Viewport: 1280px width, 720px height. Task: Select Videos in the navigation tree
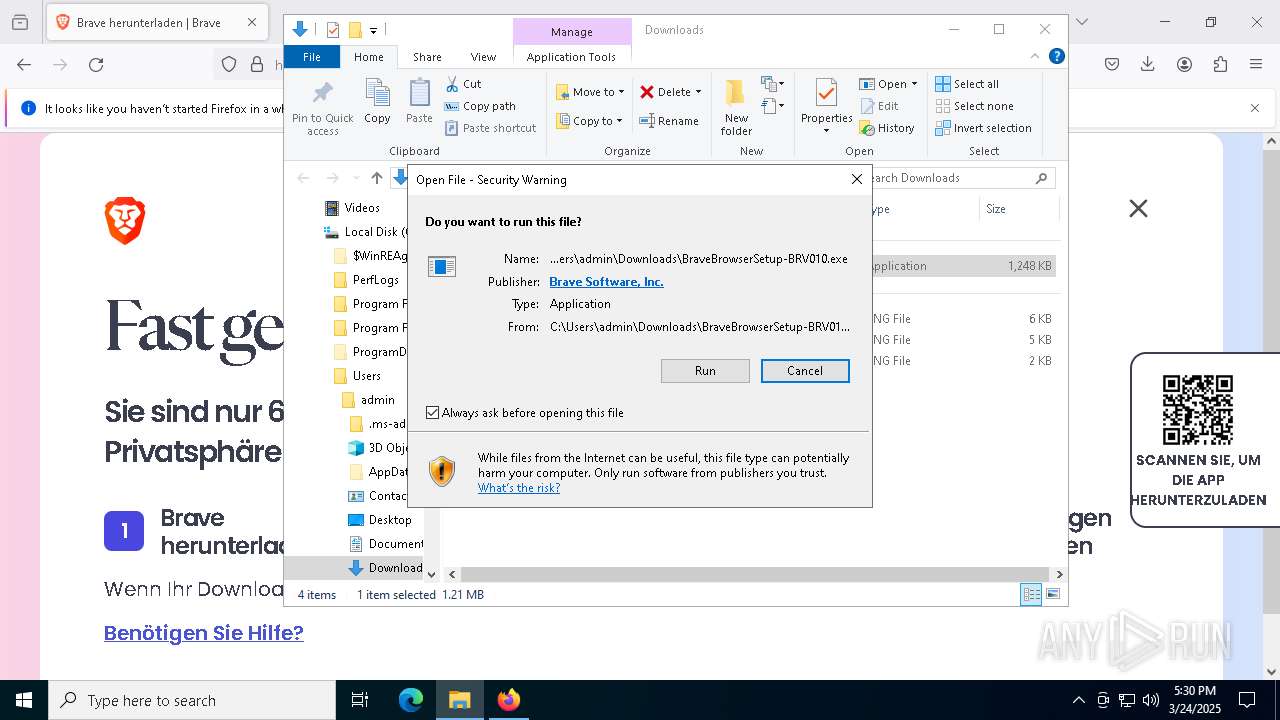[x=362, y=208]
